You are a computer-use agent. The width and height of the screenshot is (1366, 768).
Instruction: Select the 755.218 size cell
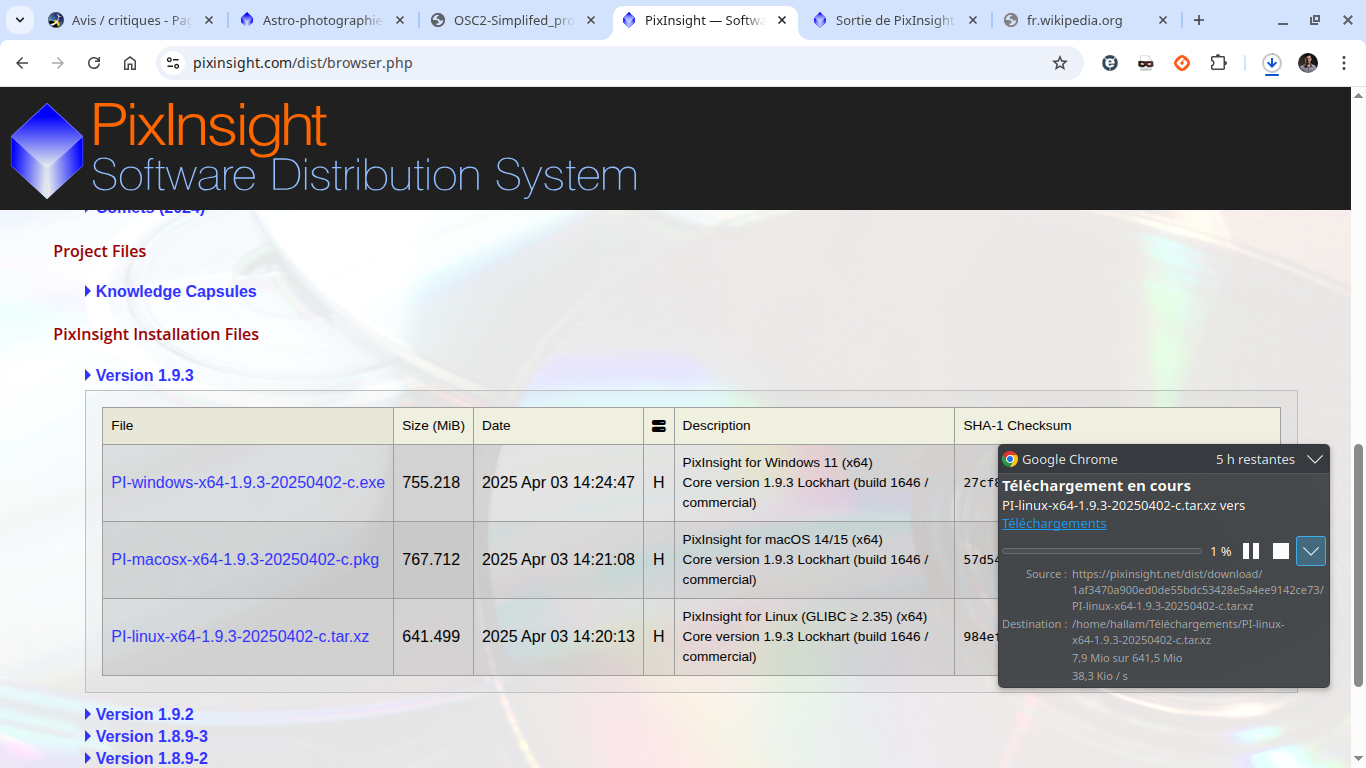pos(431,482)
